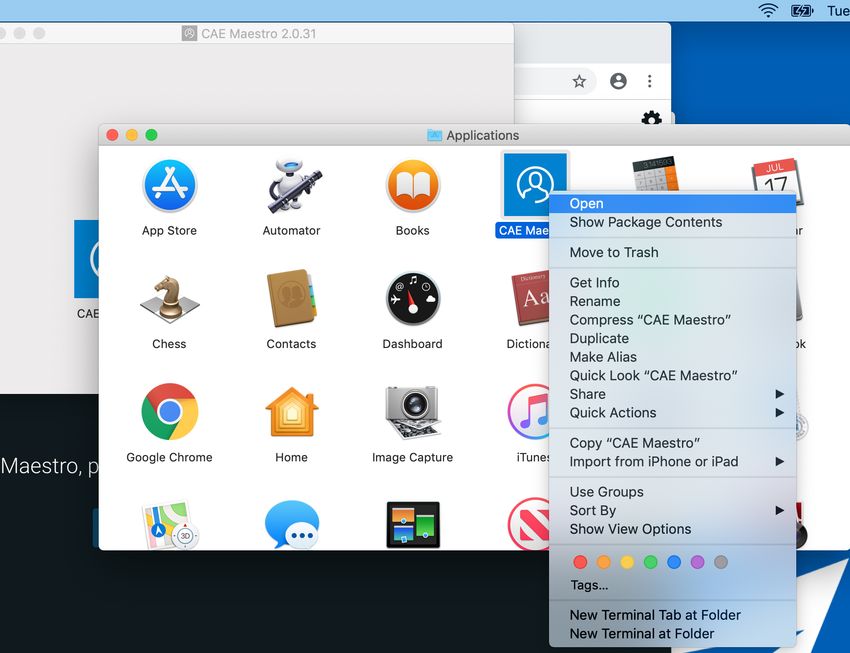Select the Maps app icon
The height and width of the screenshot is (653, 850).
[x=169, y=525]
